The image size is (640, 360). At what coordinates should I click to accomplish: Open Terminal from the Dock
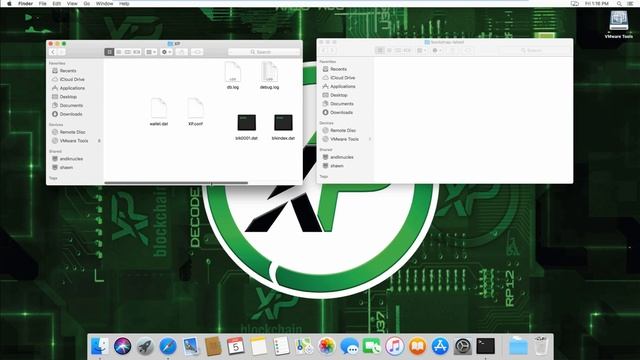(x=486, y=346)
